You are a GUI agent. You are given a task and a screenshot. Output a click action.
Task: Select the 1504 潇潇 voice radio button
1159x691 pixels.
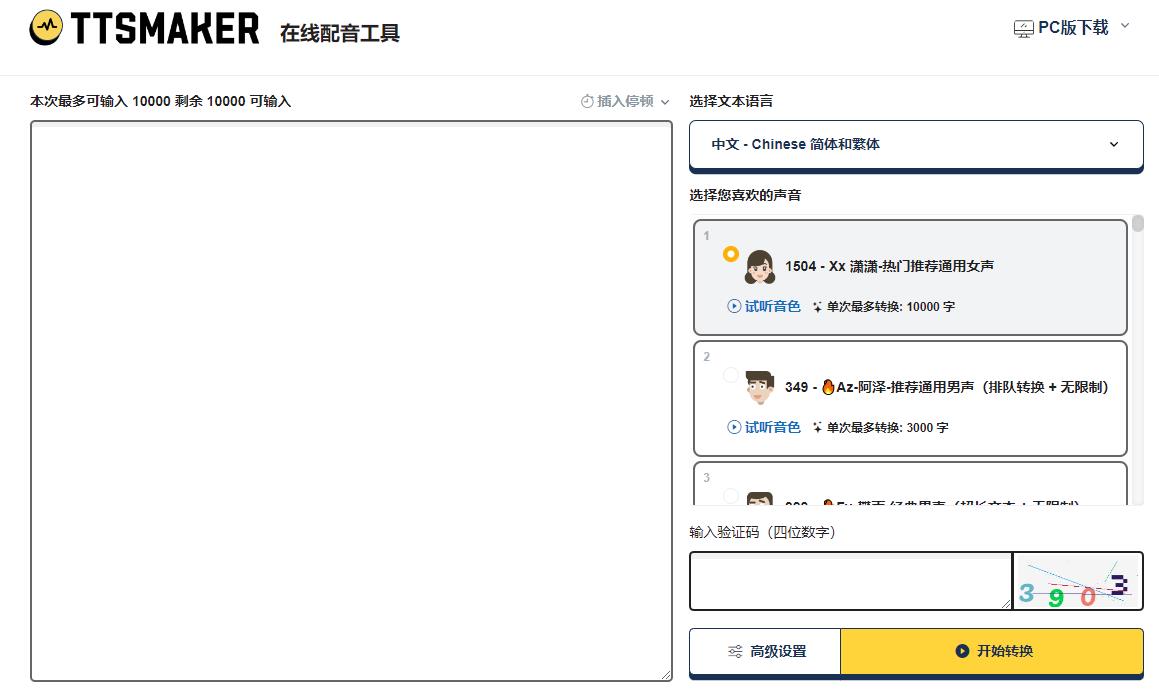731,254
